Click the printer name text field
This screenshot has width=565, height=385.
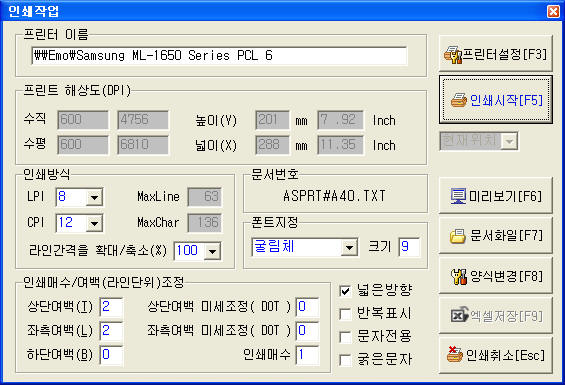coord(219,56)
